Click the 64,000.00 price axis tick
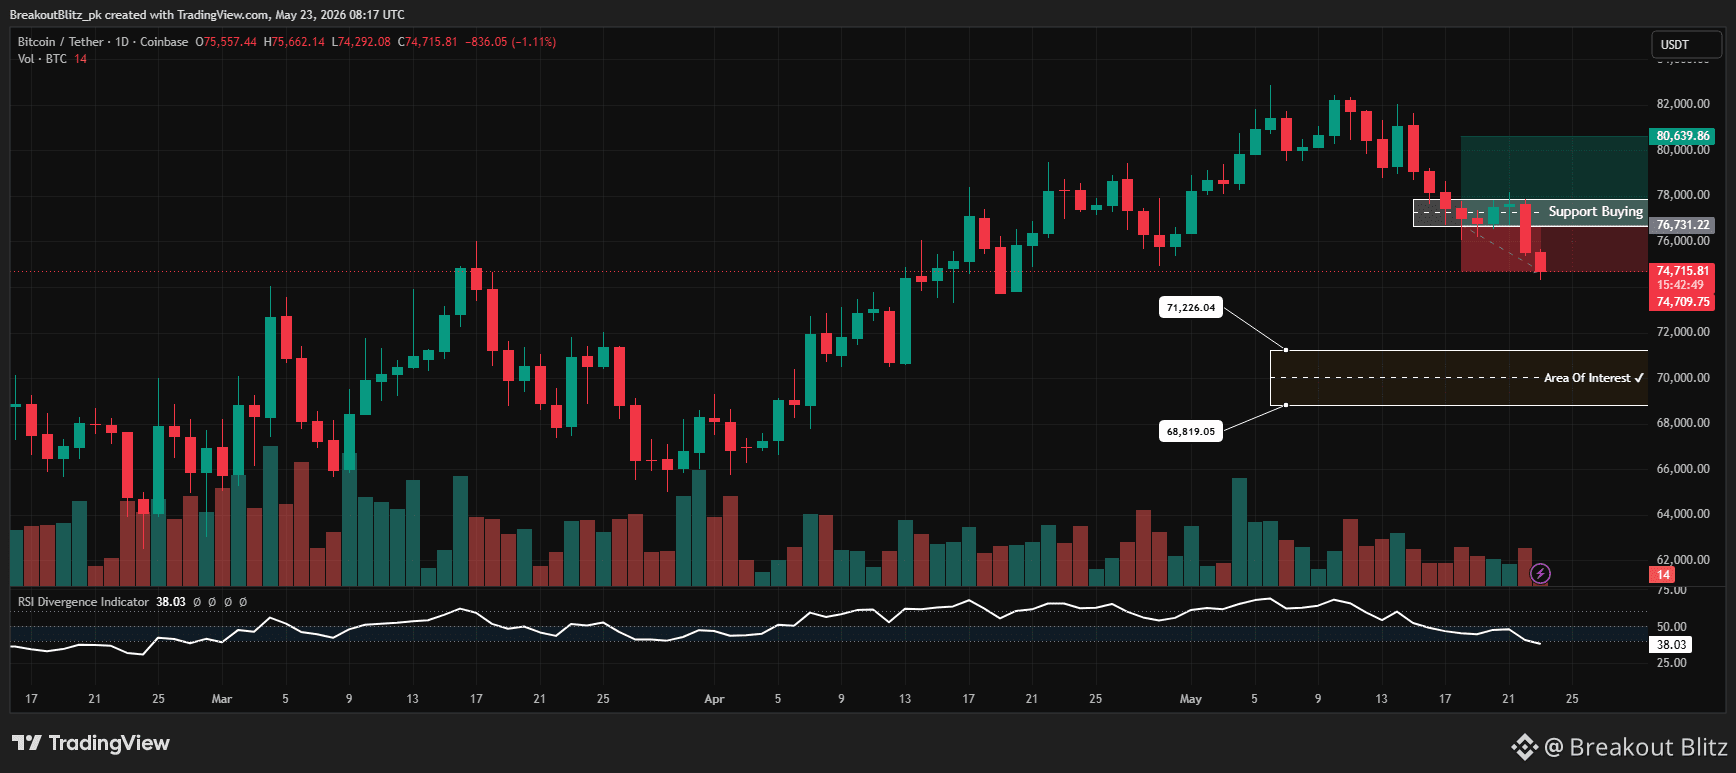The width and height of the screenshot is (1736, 773). pos(1683,514)
